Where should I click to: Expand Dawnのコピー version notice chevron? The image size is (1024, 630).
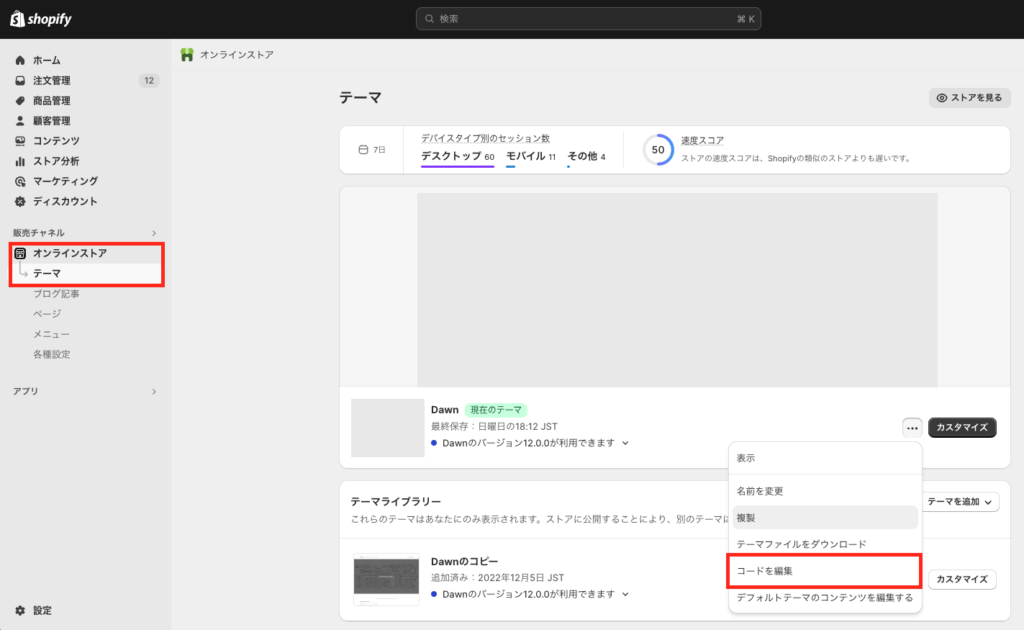click(626, 595)
